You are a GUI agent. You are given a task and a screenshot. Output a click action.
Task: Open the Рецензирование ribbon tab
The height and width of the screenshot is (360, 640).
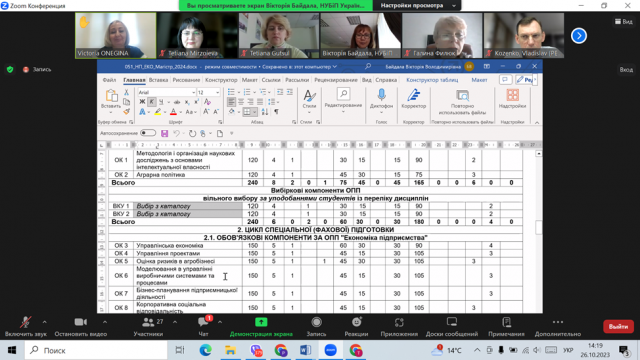click(x=336, y=80)
